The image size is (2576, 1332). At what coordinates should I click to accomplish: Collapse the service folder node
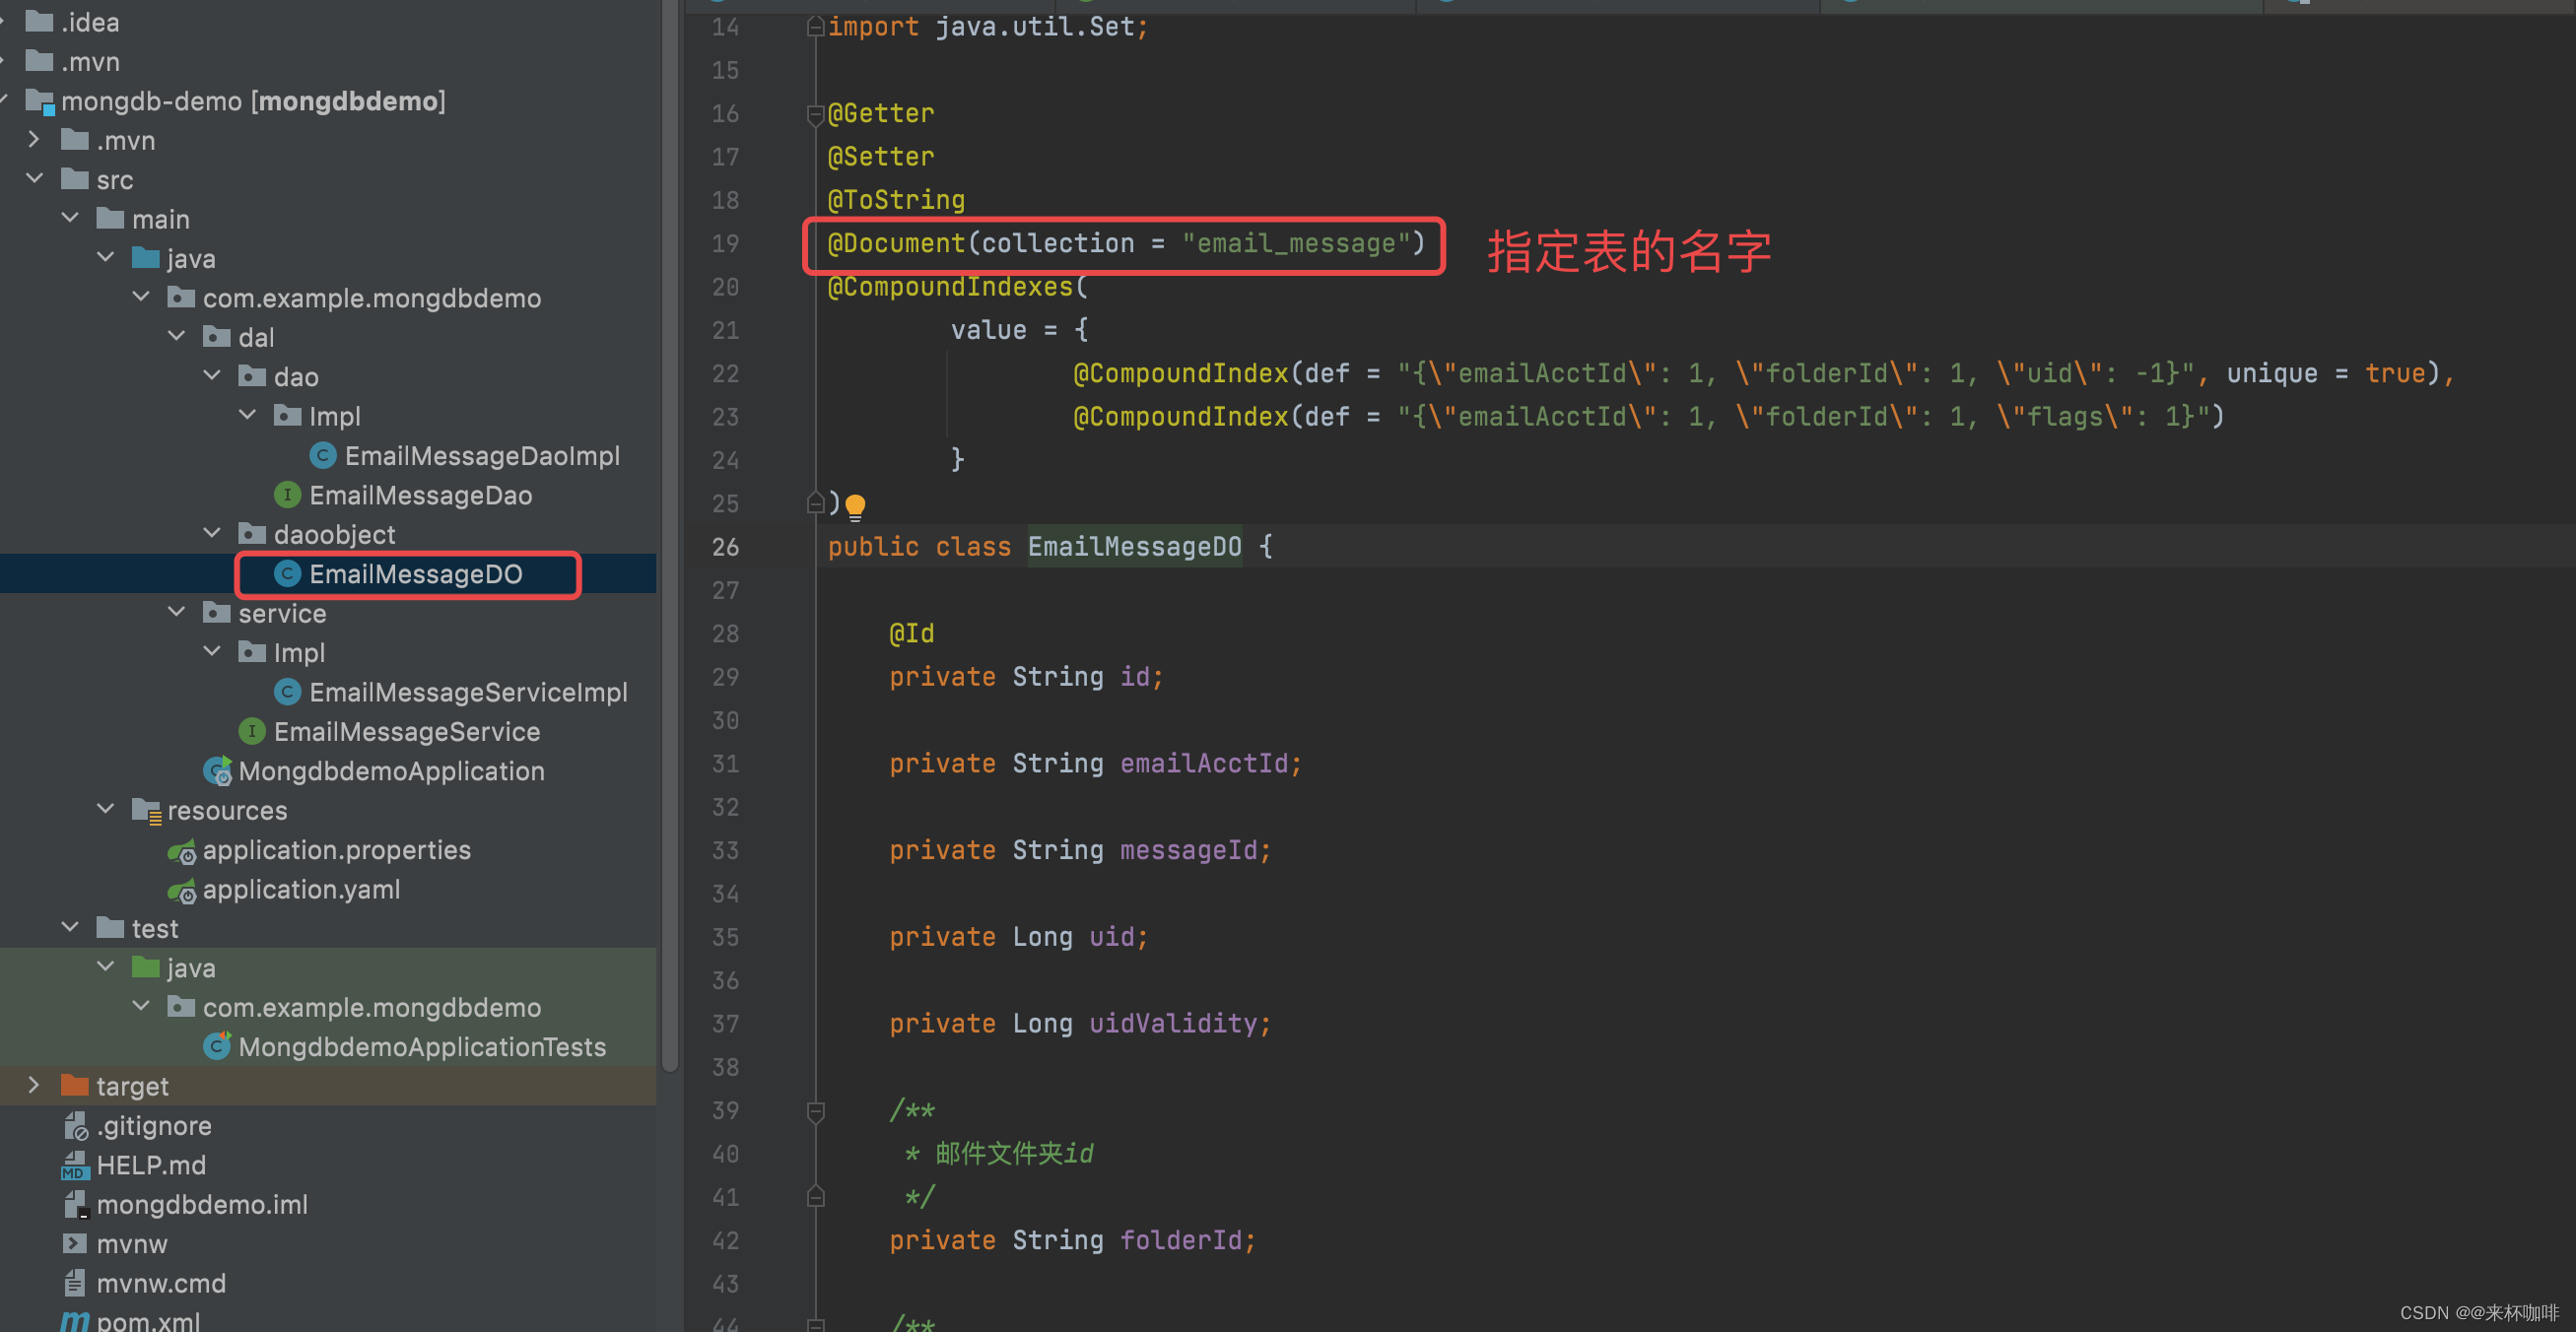tap(176, 612)
